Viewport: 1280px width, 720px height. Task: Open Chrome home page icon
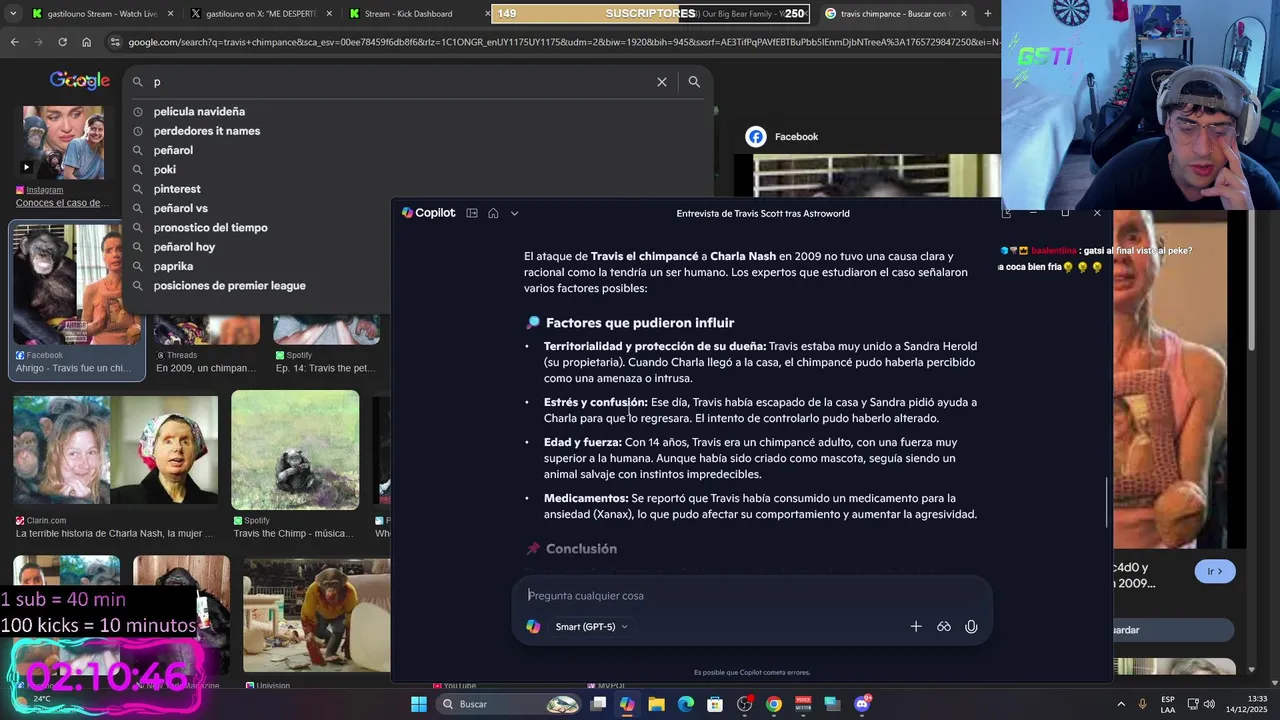click(x=86, y=42)
